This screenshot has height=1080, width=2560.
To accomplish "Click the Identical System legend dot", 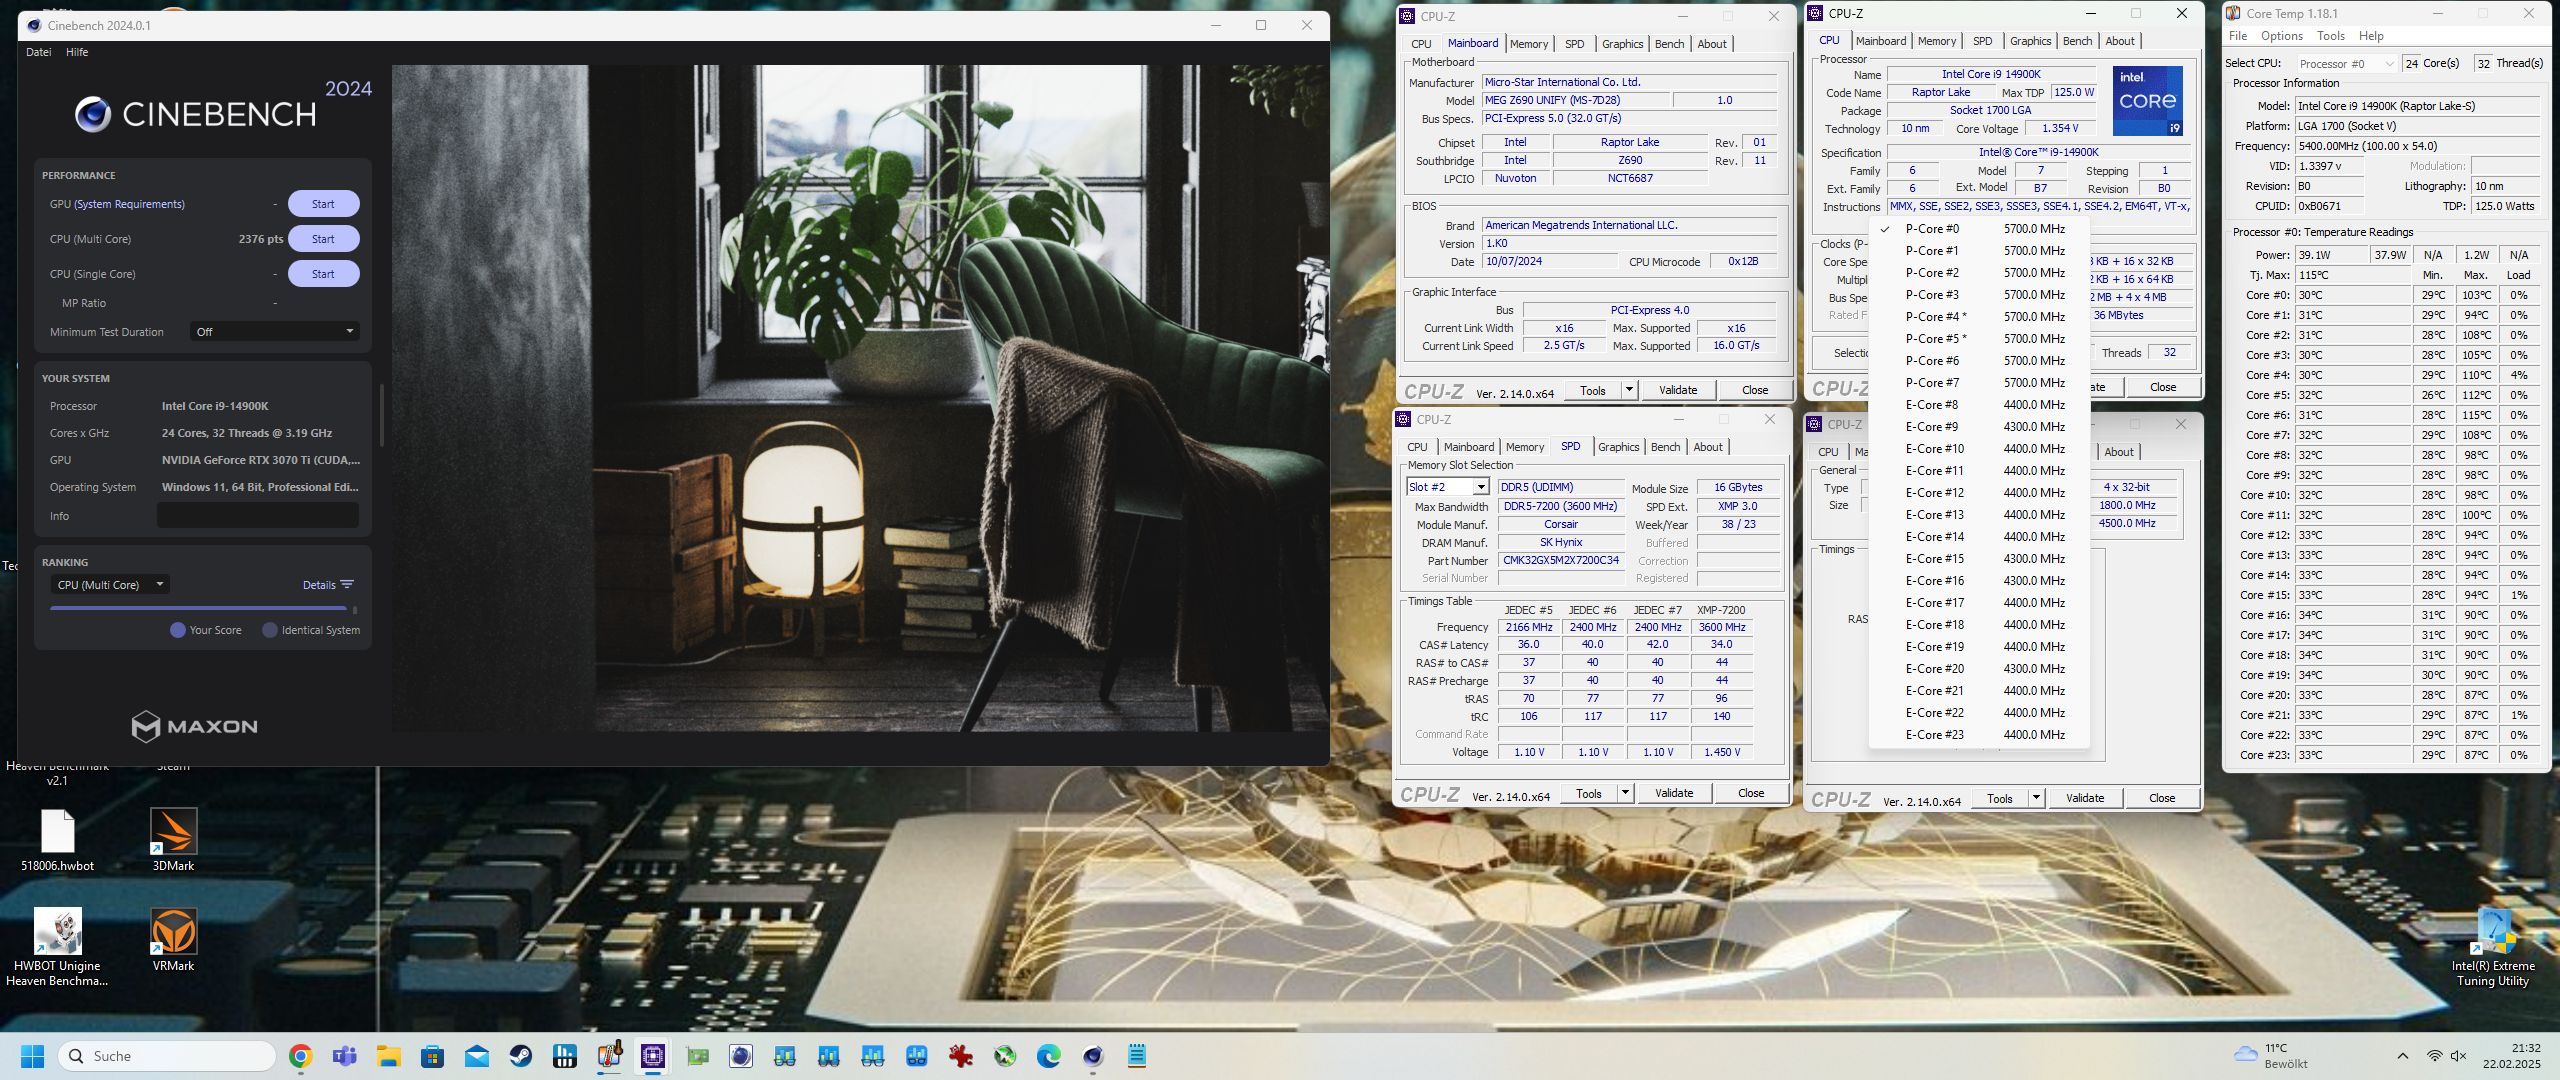I will point(270,630).
